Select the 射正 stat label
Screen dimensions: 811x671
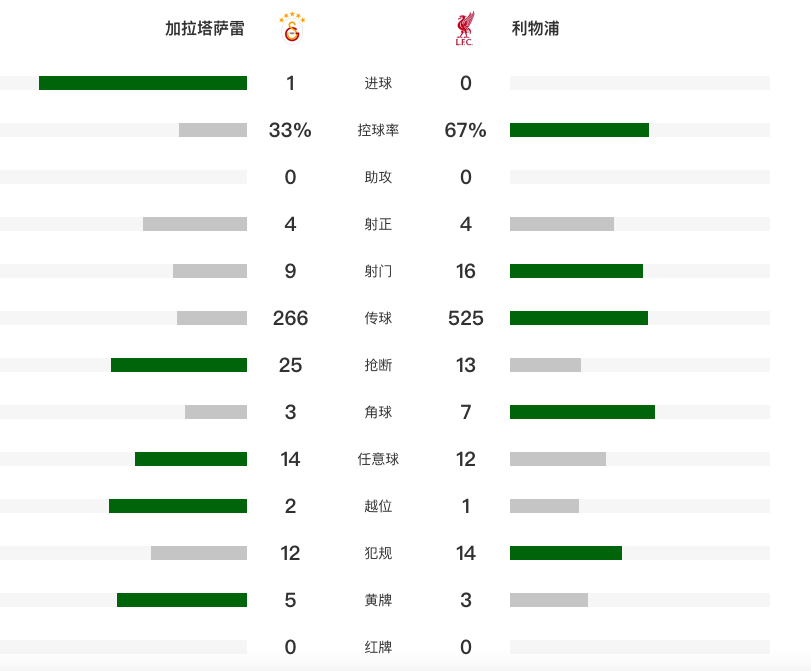(378, 224)
